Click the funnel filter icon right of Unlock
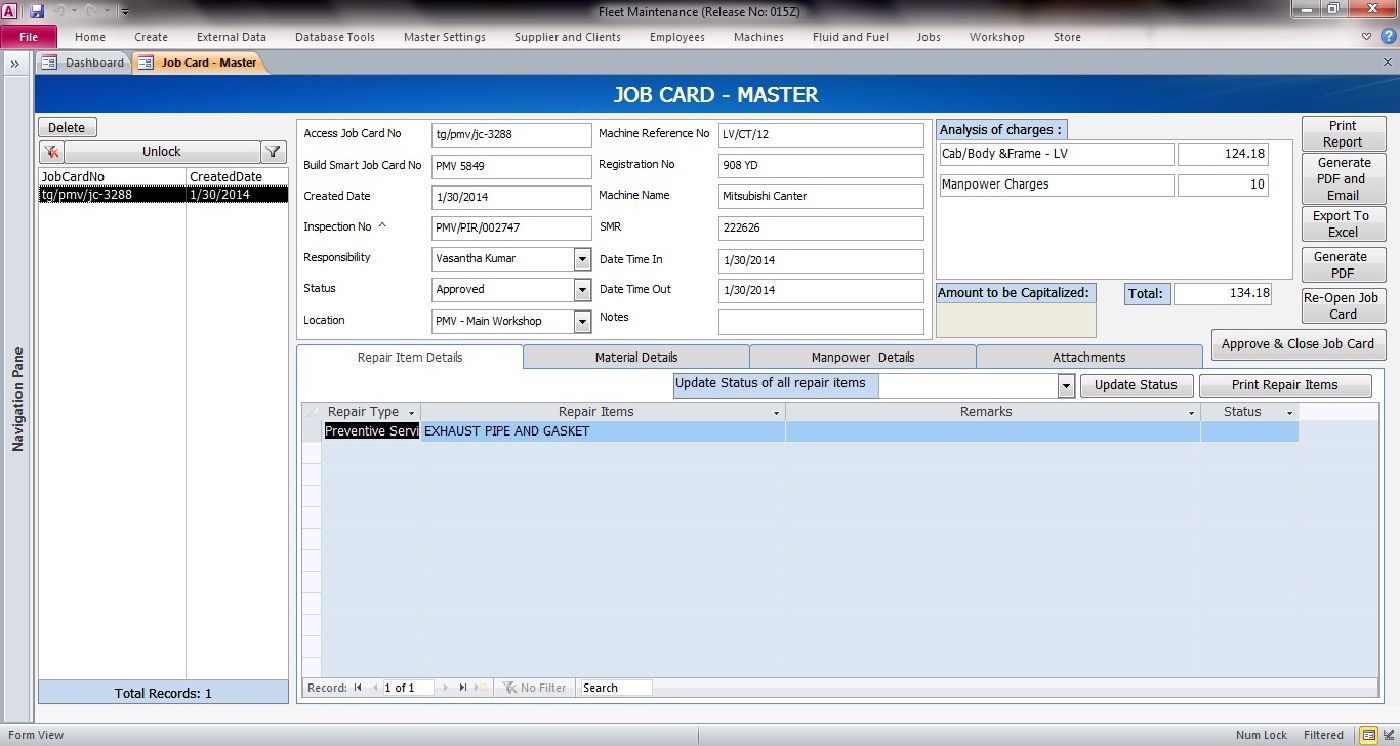 click(x=273, y=152)
